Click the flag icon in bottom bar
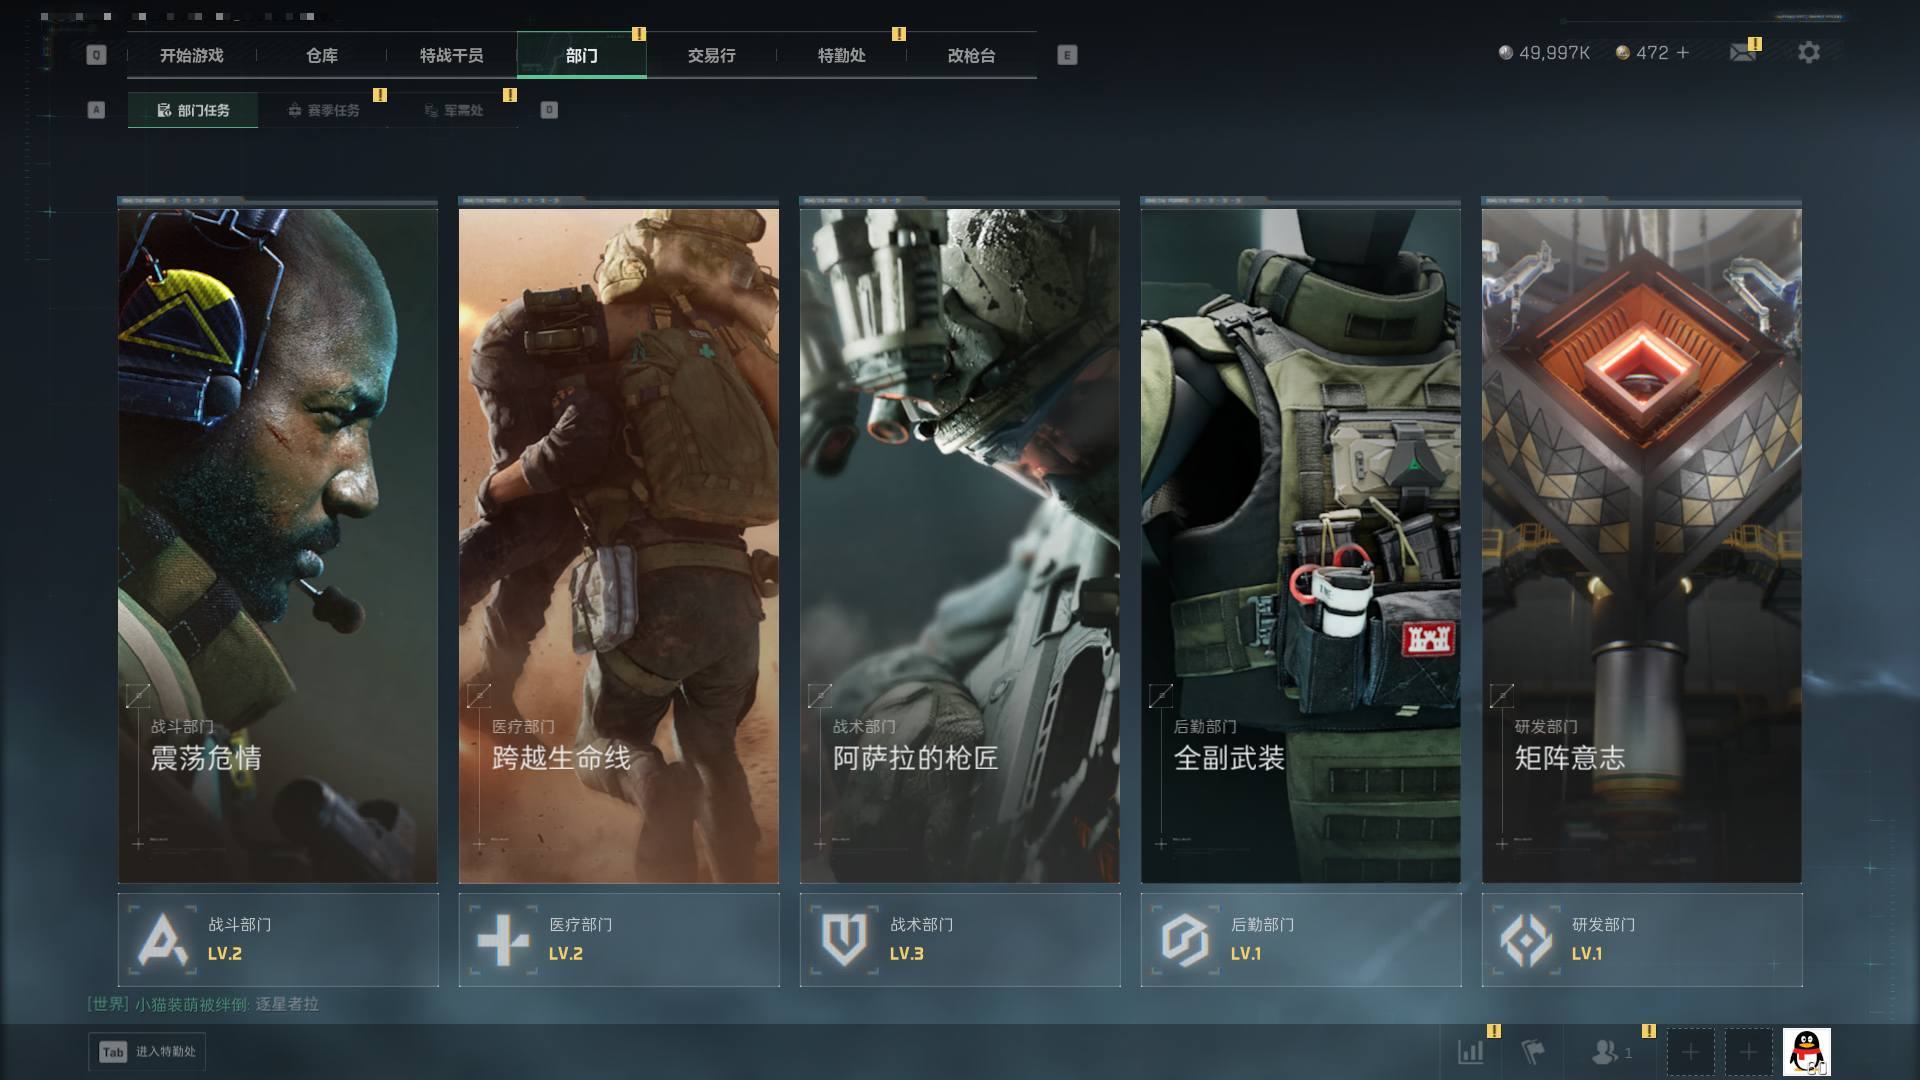Viewport: 1920px width, 1080px height. coord(1532,1051)
